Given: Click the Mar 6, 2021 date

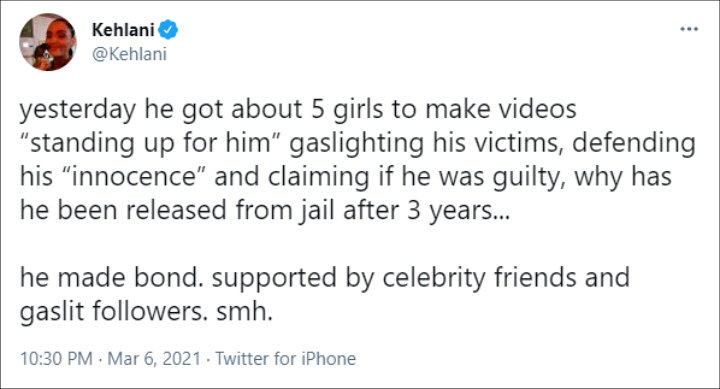Looking at the screenshot, I should [154, 359].
